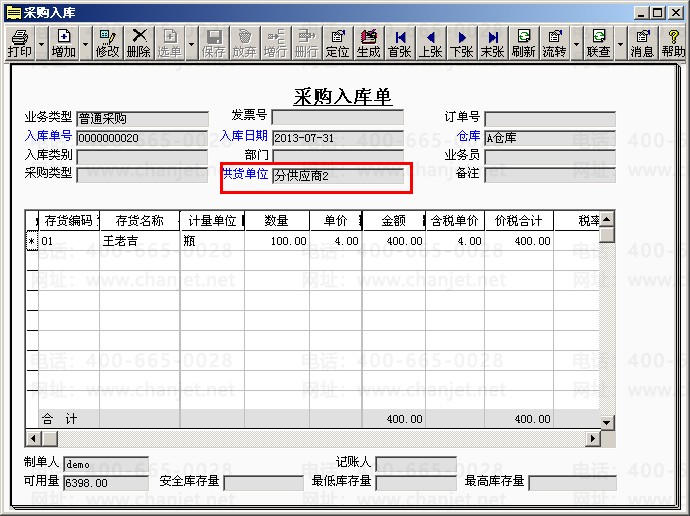Expand the dropdown arrow next to 增加

85,44
